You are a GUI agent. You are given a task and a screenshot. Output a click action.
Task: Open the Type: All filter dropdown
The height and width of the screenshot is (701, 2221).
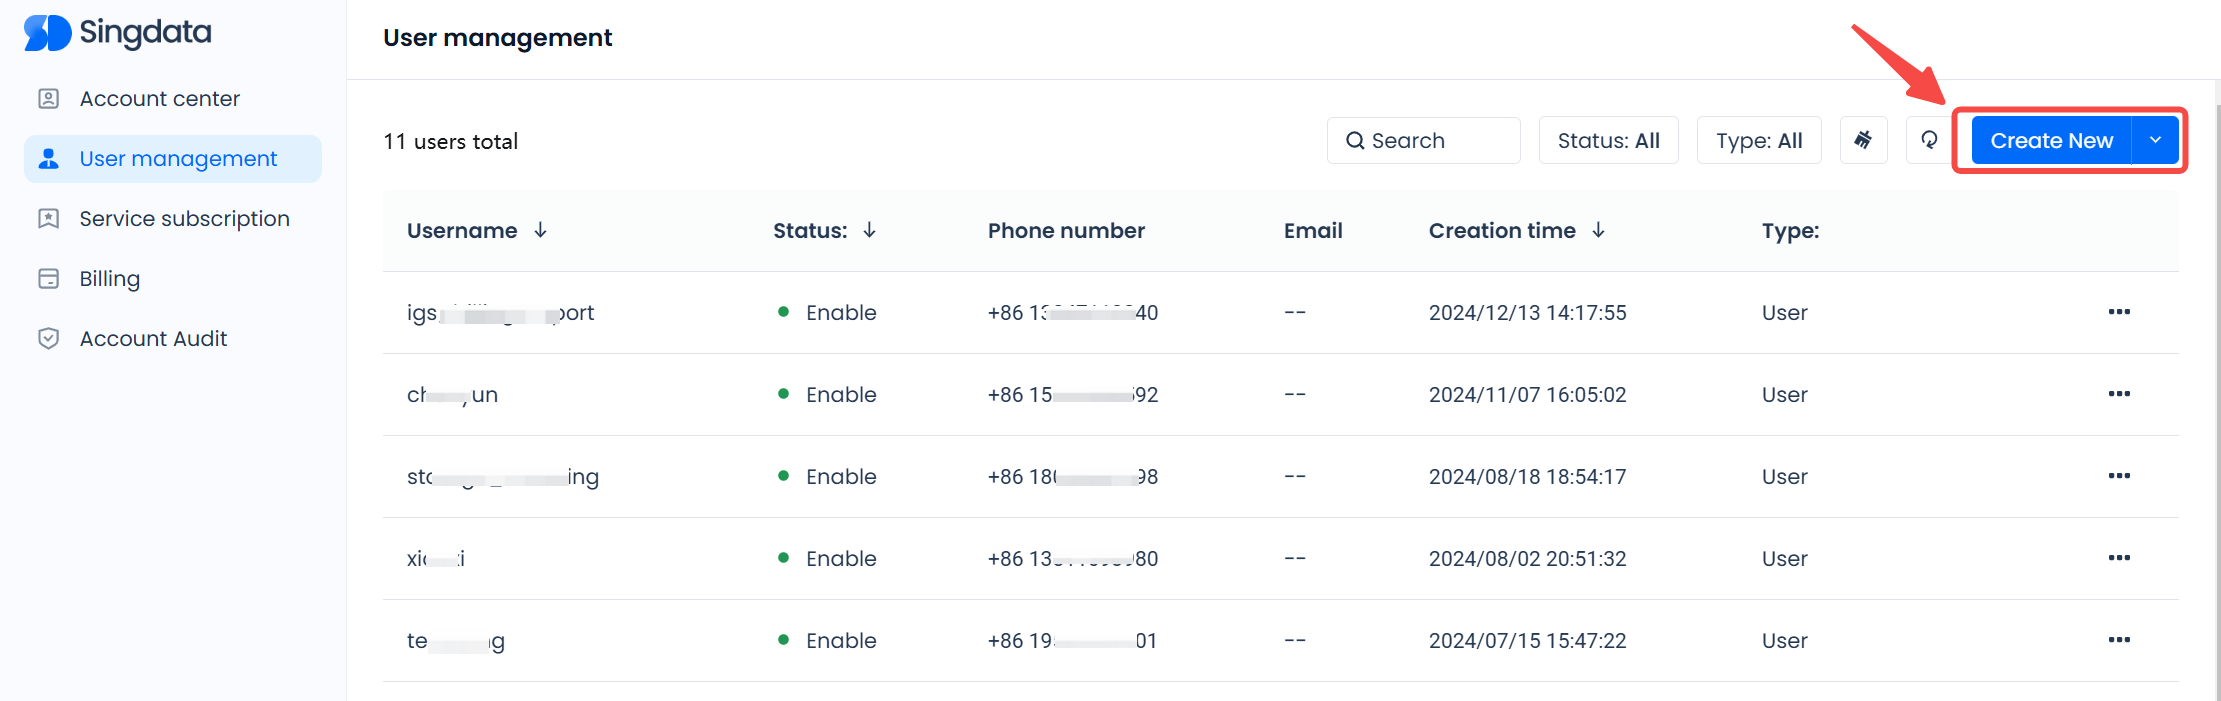pos(1758,140)
